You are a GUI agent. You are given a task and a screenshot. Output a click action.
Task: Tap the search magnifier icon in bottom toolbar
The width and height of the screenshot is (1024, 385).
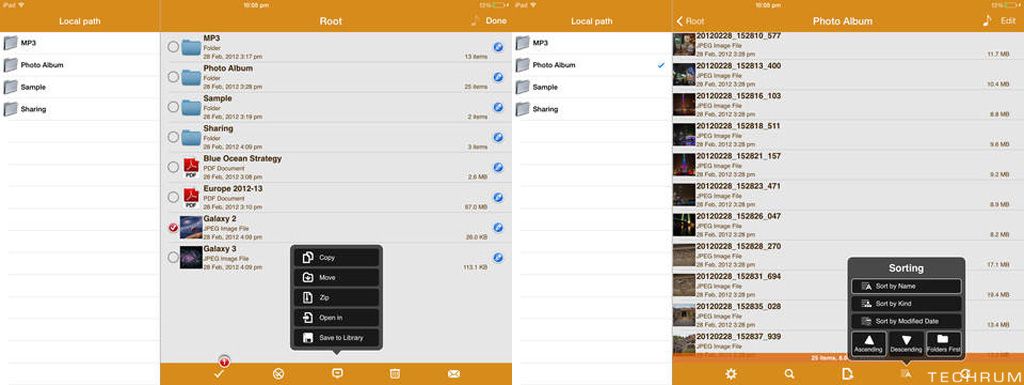coord(789,374)
